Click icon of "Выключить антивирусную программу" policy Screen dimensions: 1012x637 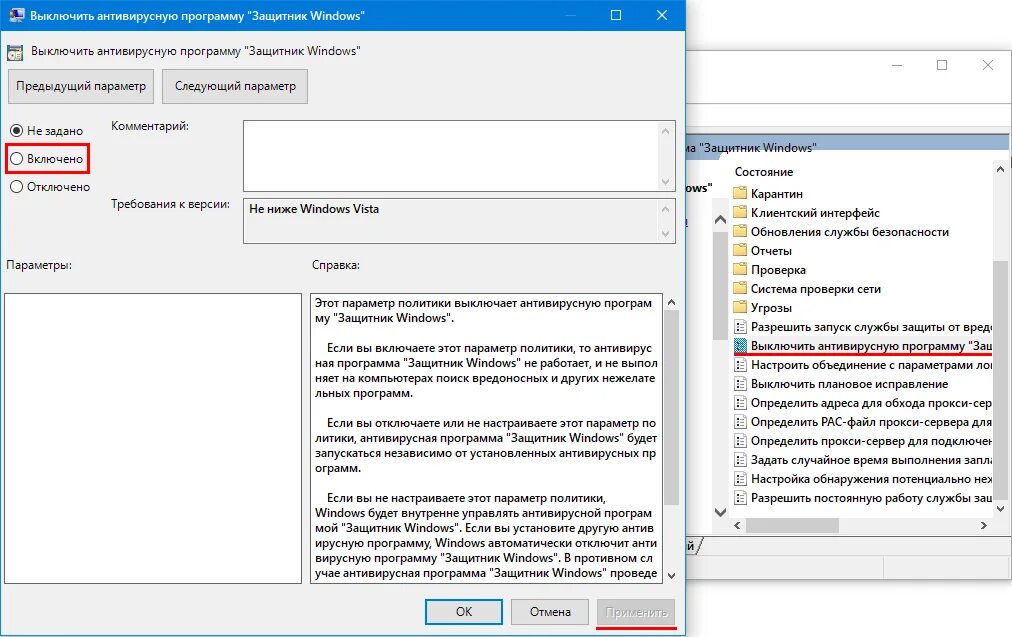tap(740, 345)
